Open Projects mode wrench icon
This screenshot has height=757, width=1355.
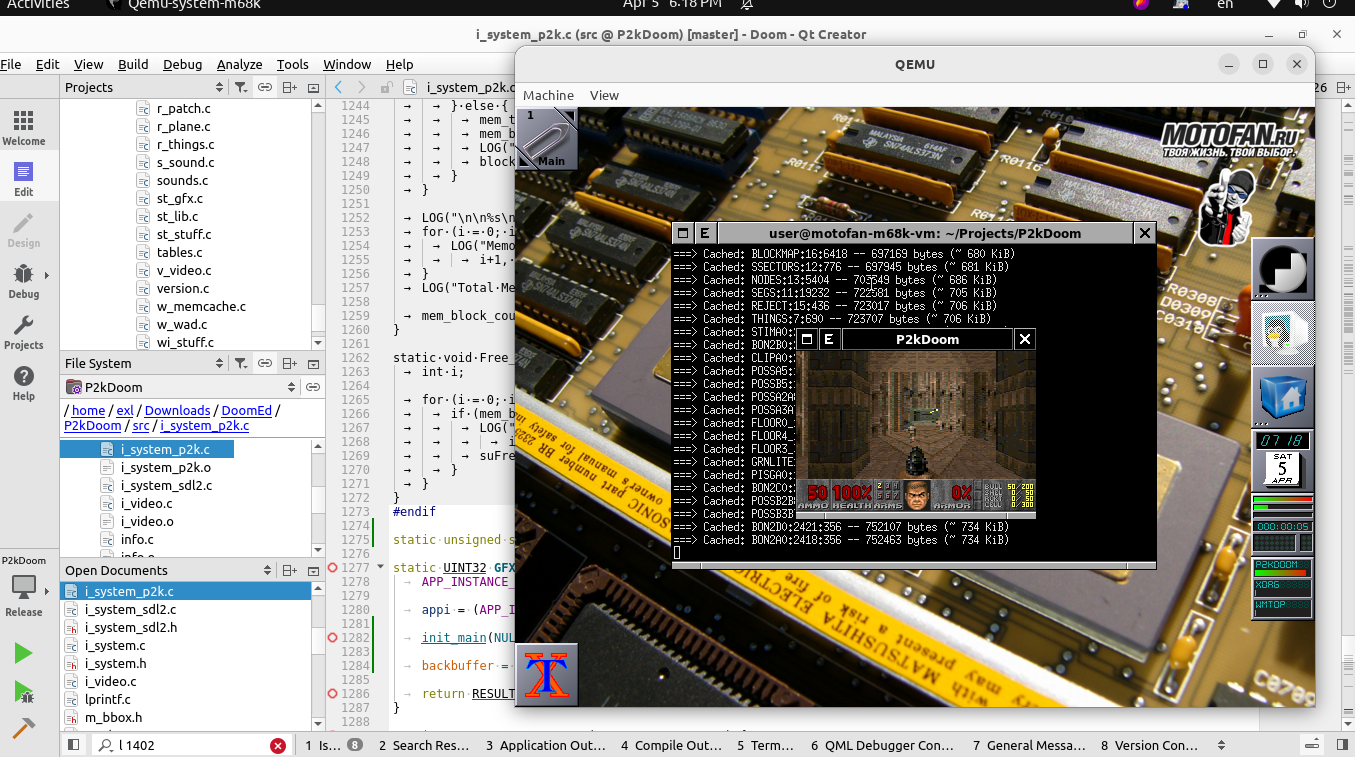tap(23, 332)
